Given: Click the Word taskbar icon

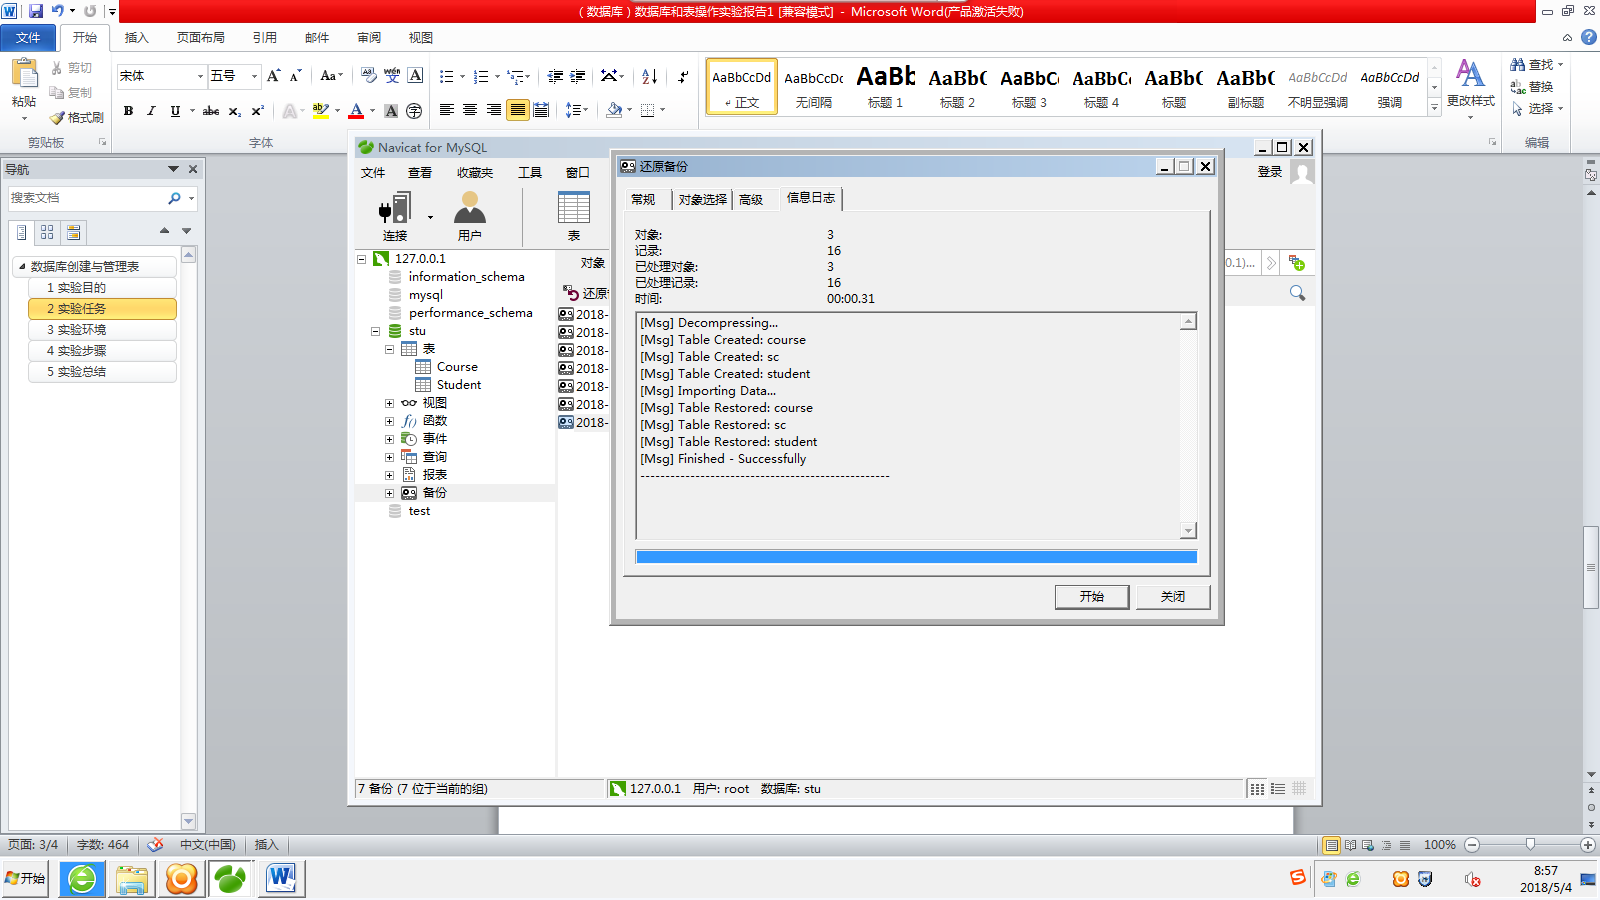Looking at the screenshot, I should pos(281,879).
